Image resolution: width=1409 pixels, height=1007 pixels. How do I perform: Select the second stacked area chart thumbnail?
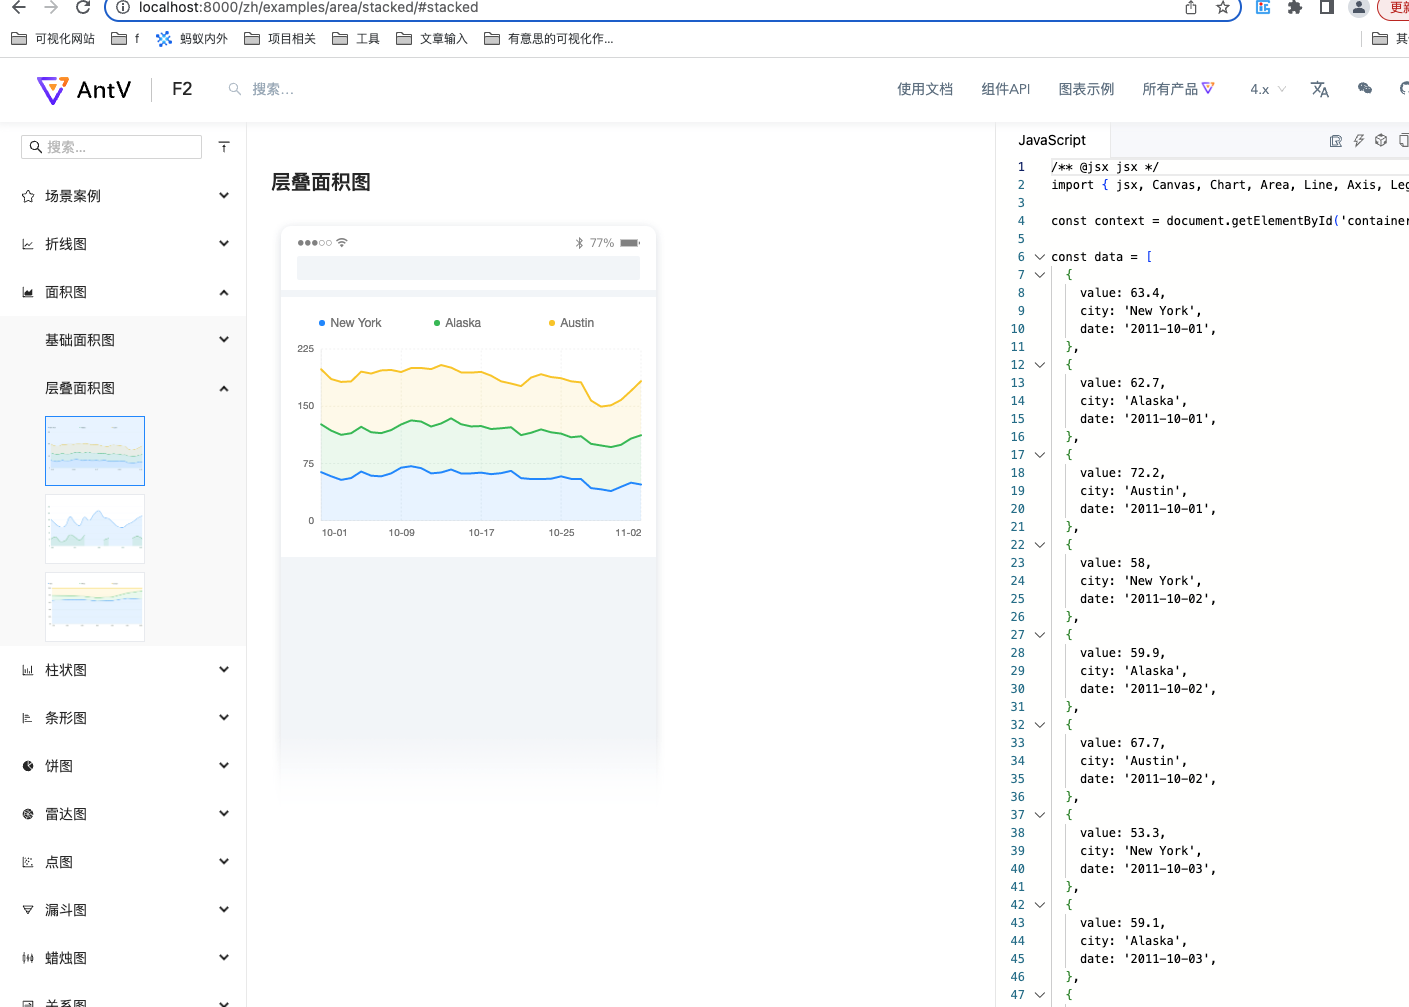[x=94, y=528]
